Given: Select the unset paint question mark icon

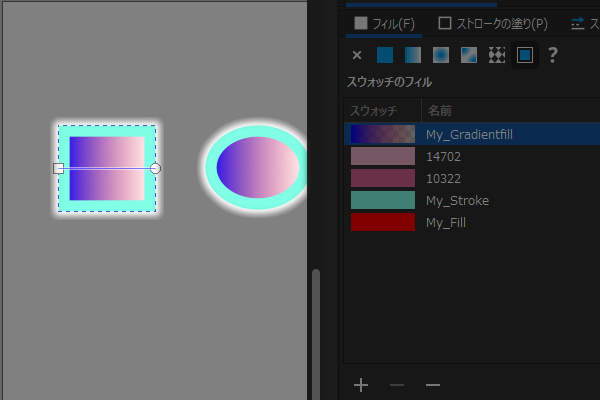Looking at the screenshot, I should point(552,55).
